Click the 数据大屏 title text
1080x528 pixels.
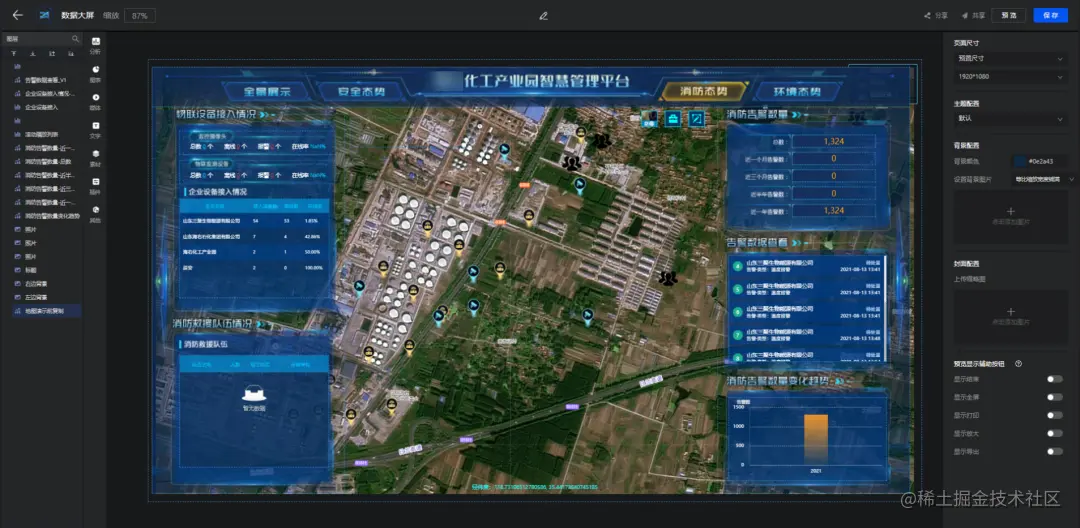tap(77, 15)
